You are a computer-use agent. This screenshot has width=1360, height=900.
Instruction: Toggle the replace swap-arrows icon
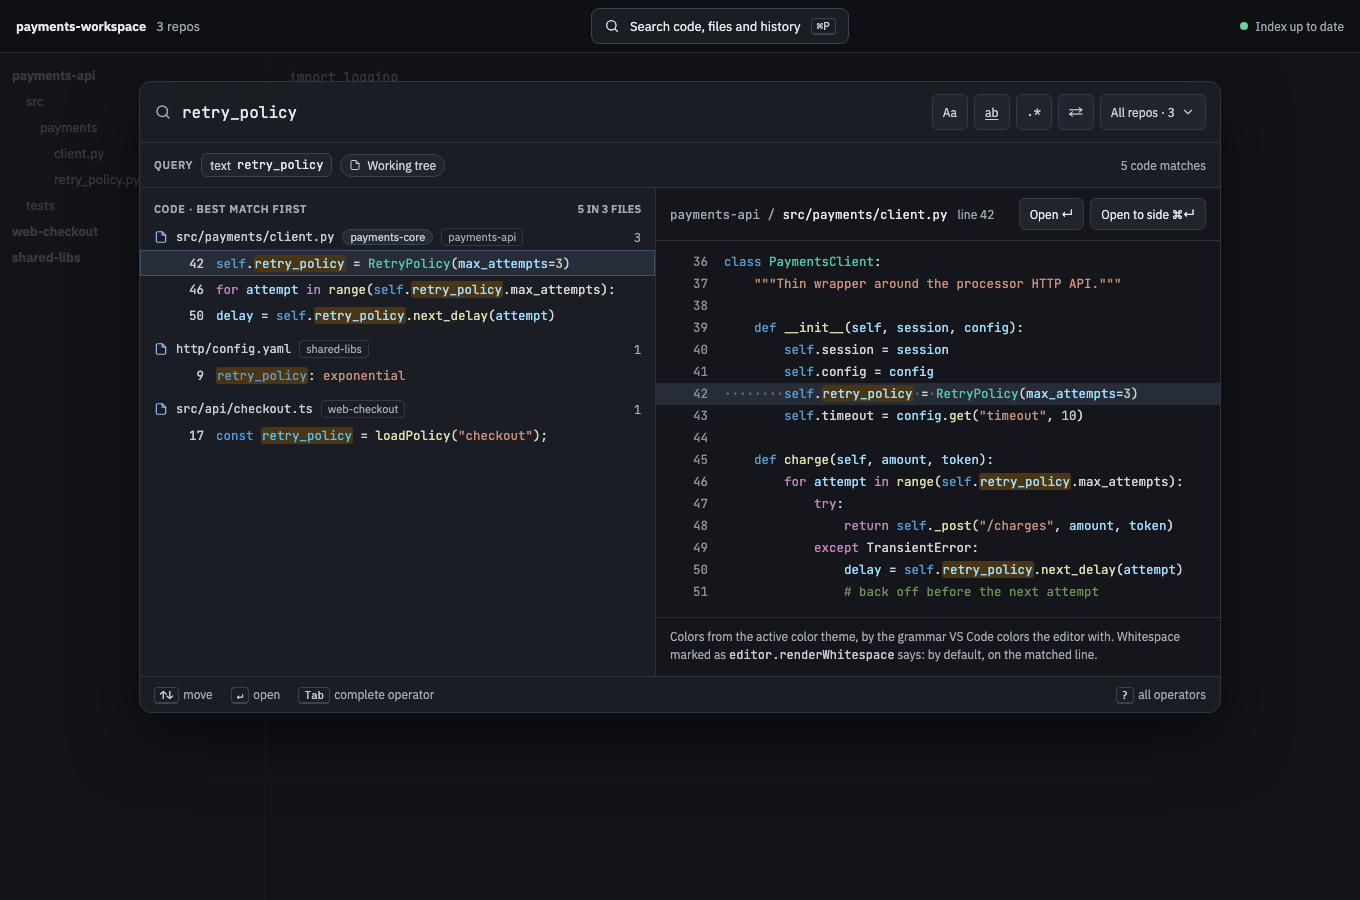click(x=1075, y=113)
